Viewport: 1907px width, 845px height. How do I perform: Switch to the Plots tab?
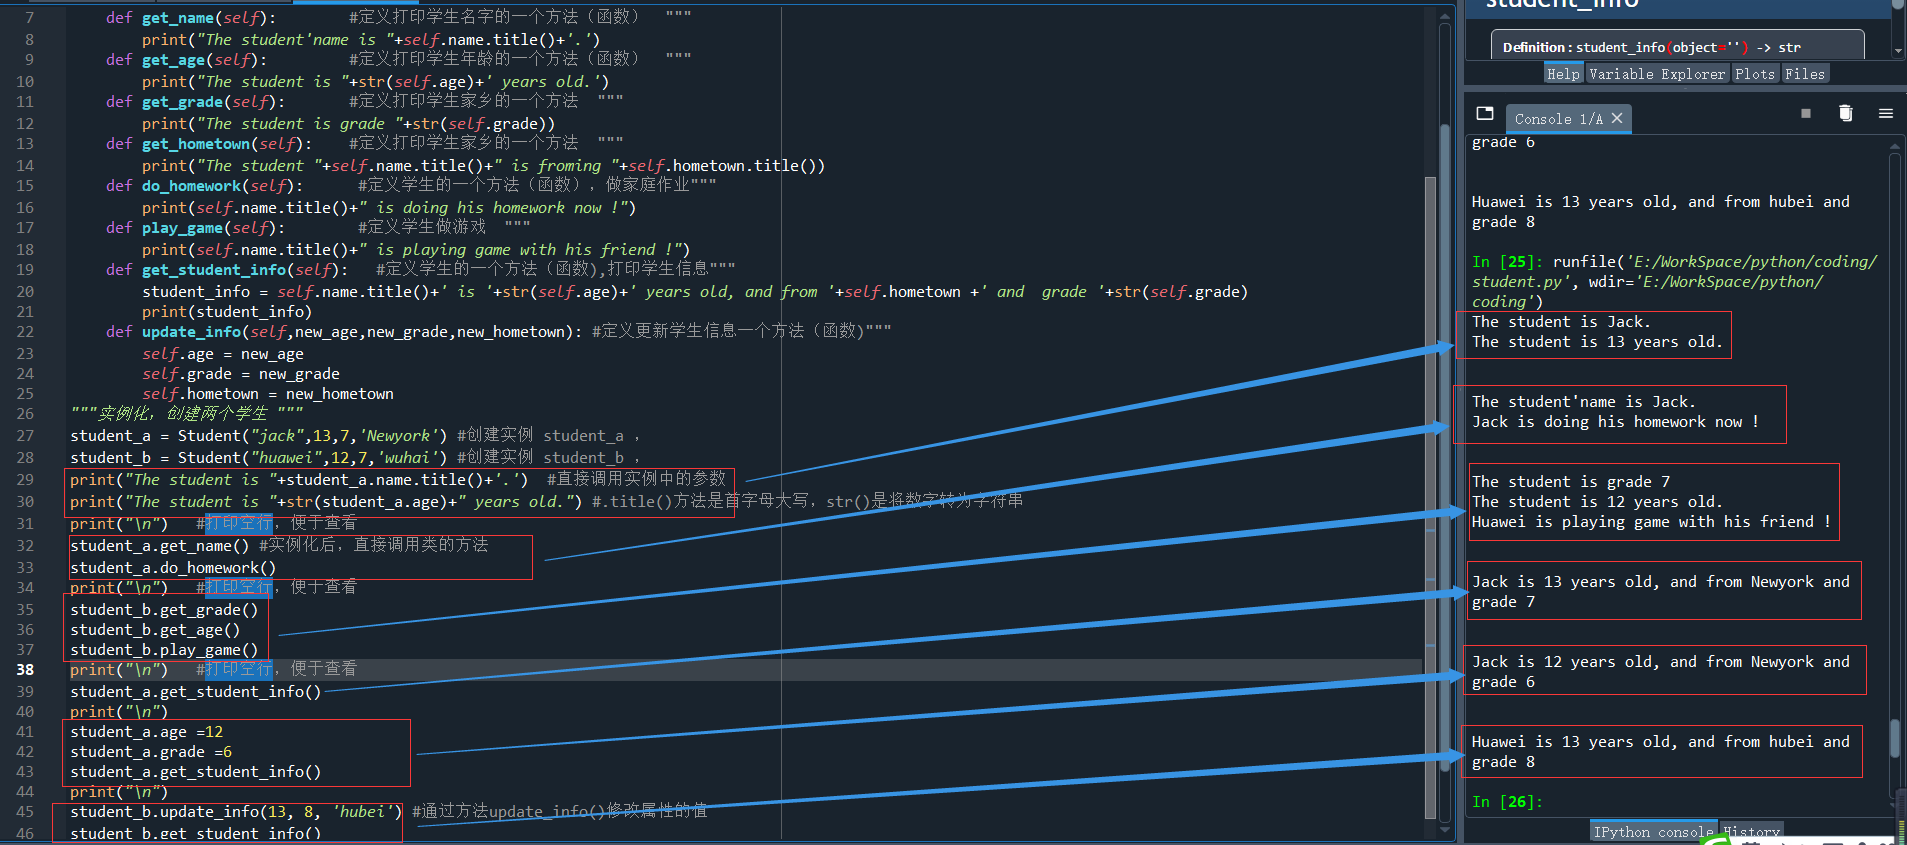(1755, 74)
